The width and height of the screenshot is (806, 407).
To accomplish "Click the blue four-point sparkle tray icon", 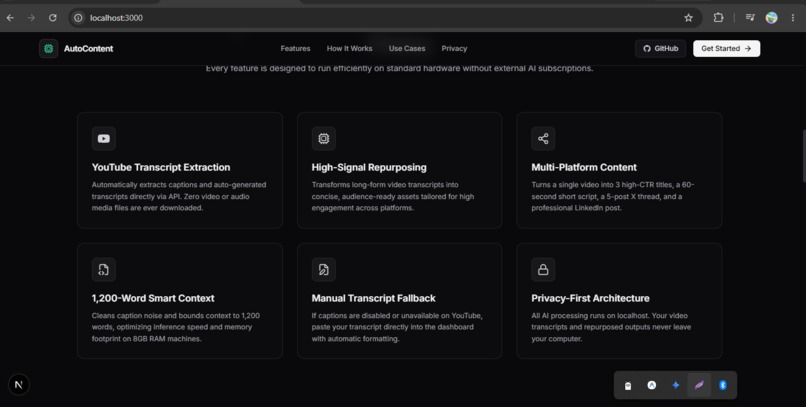I will (x=675, y=385).
